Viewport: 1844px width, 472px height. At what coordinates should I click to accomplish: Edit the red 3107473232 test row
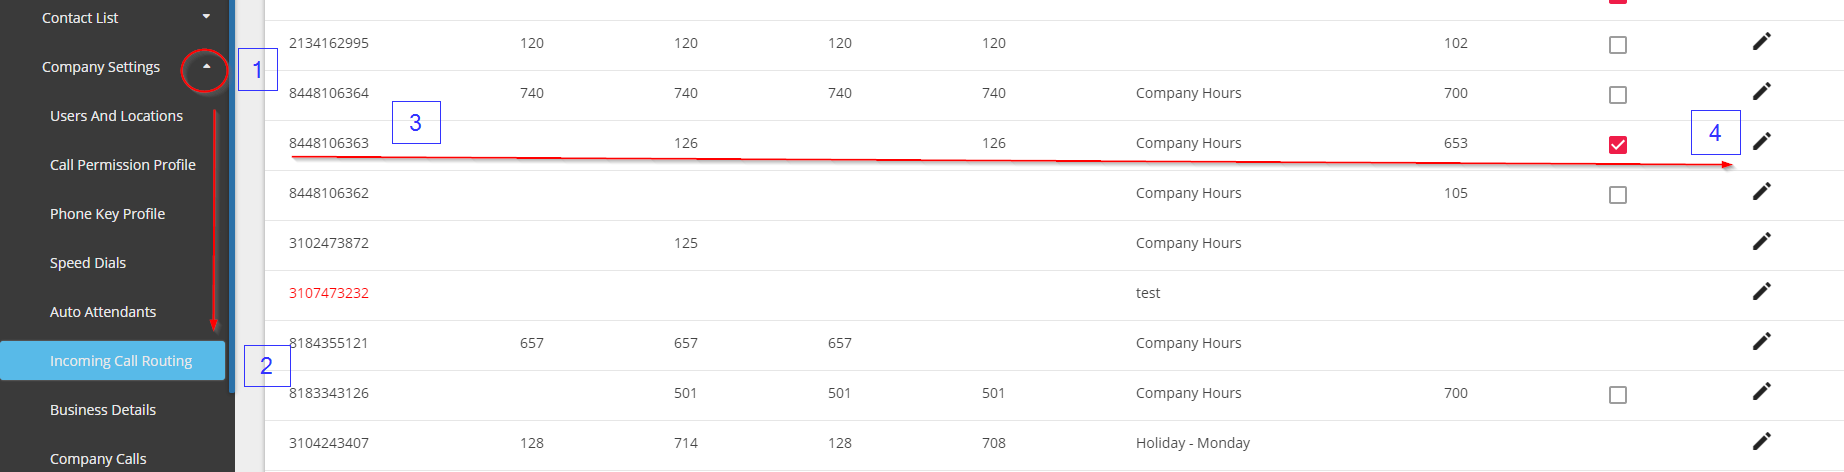pyautogui.click(x=1761, y=291)
